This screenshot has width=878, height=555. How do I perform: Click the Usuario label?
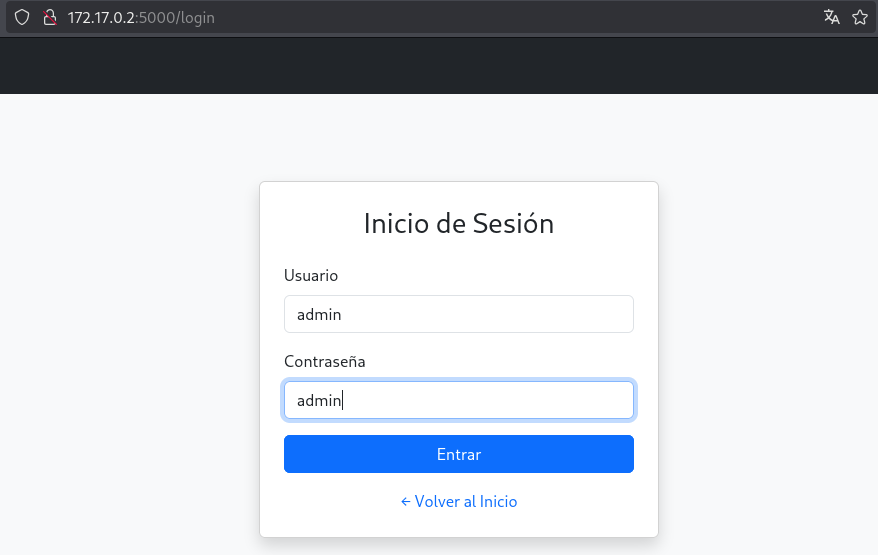click(x=311, y=276)
